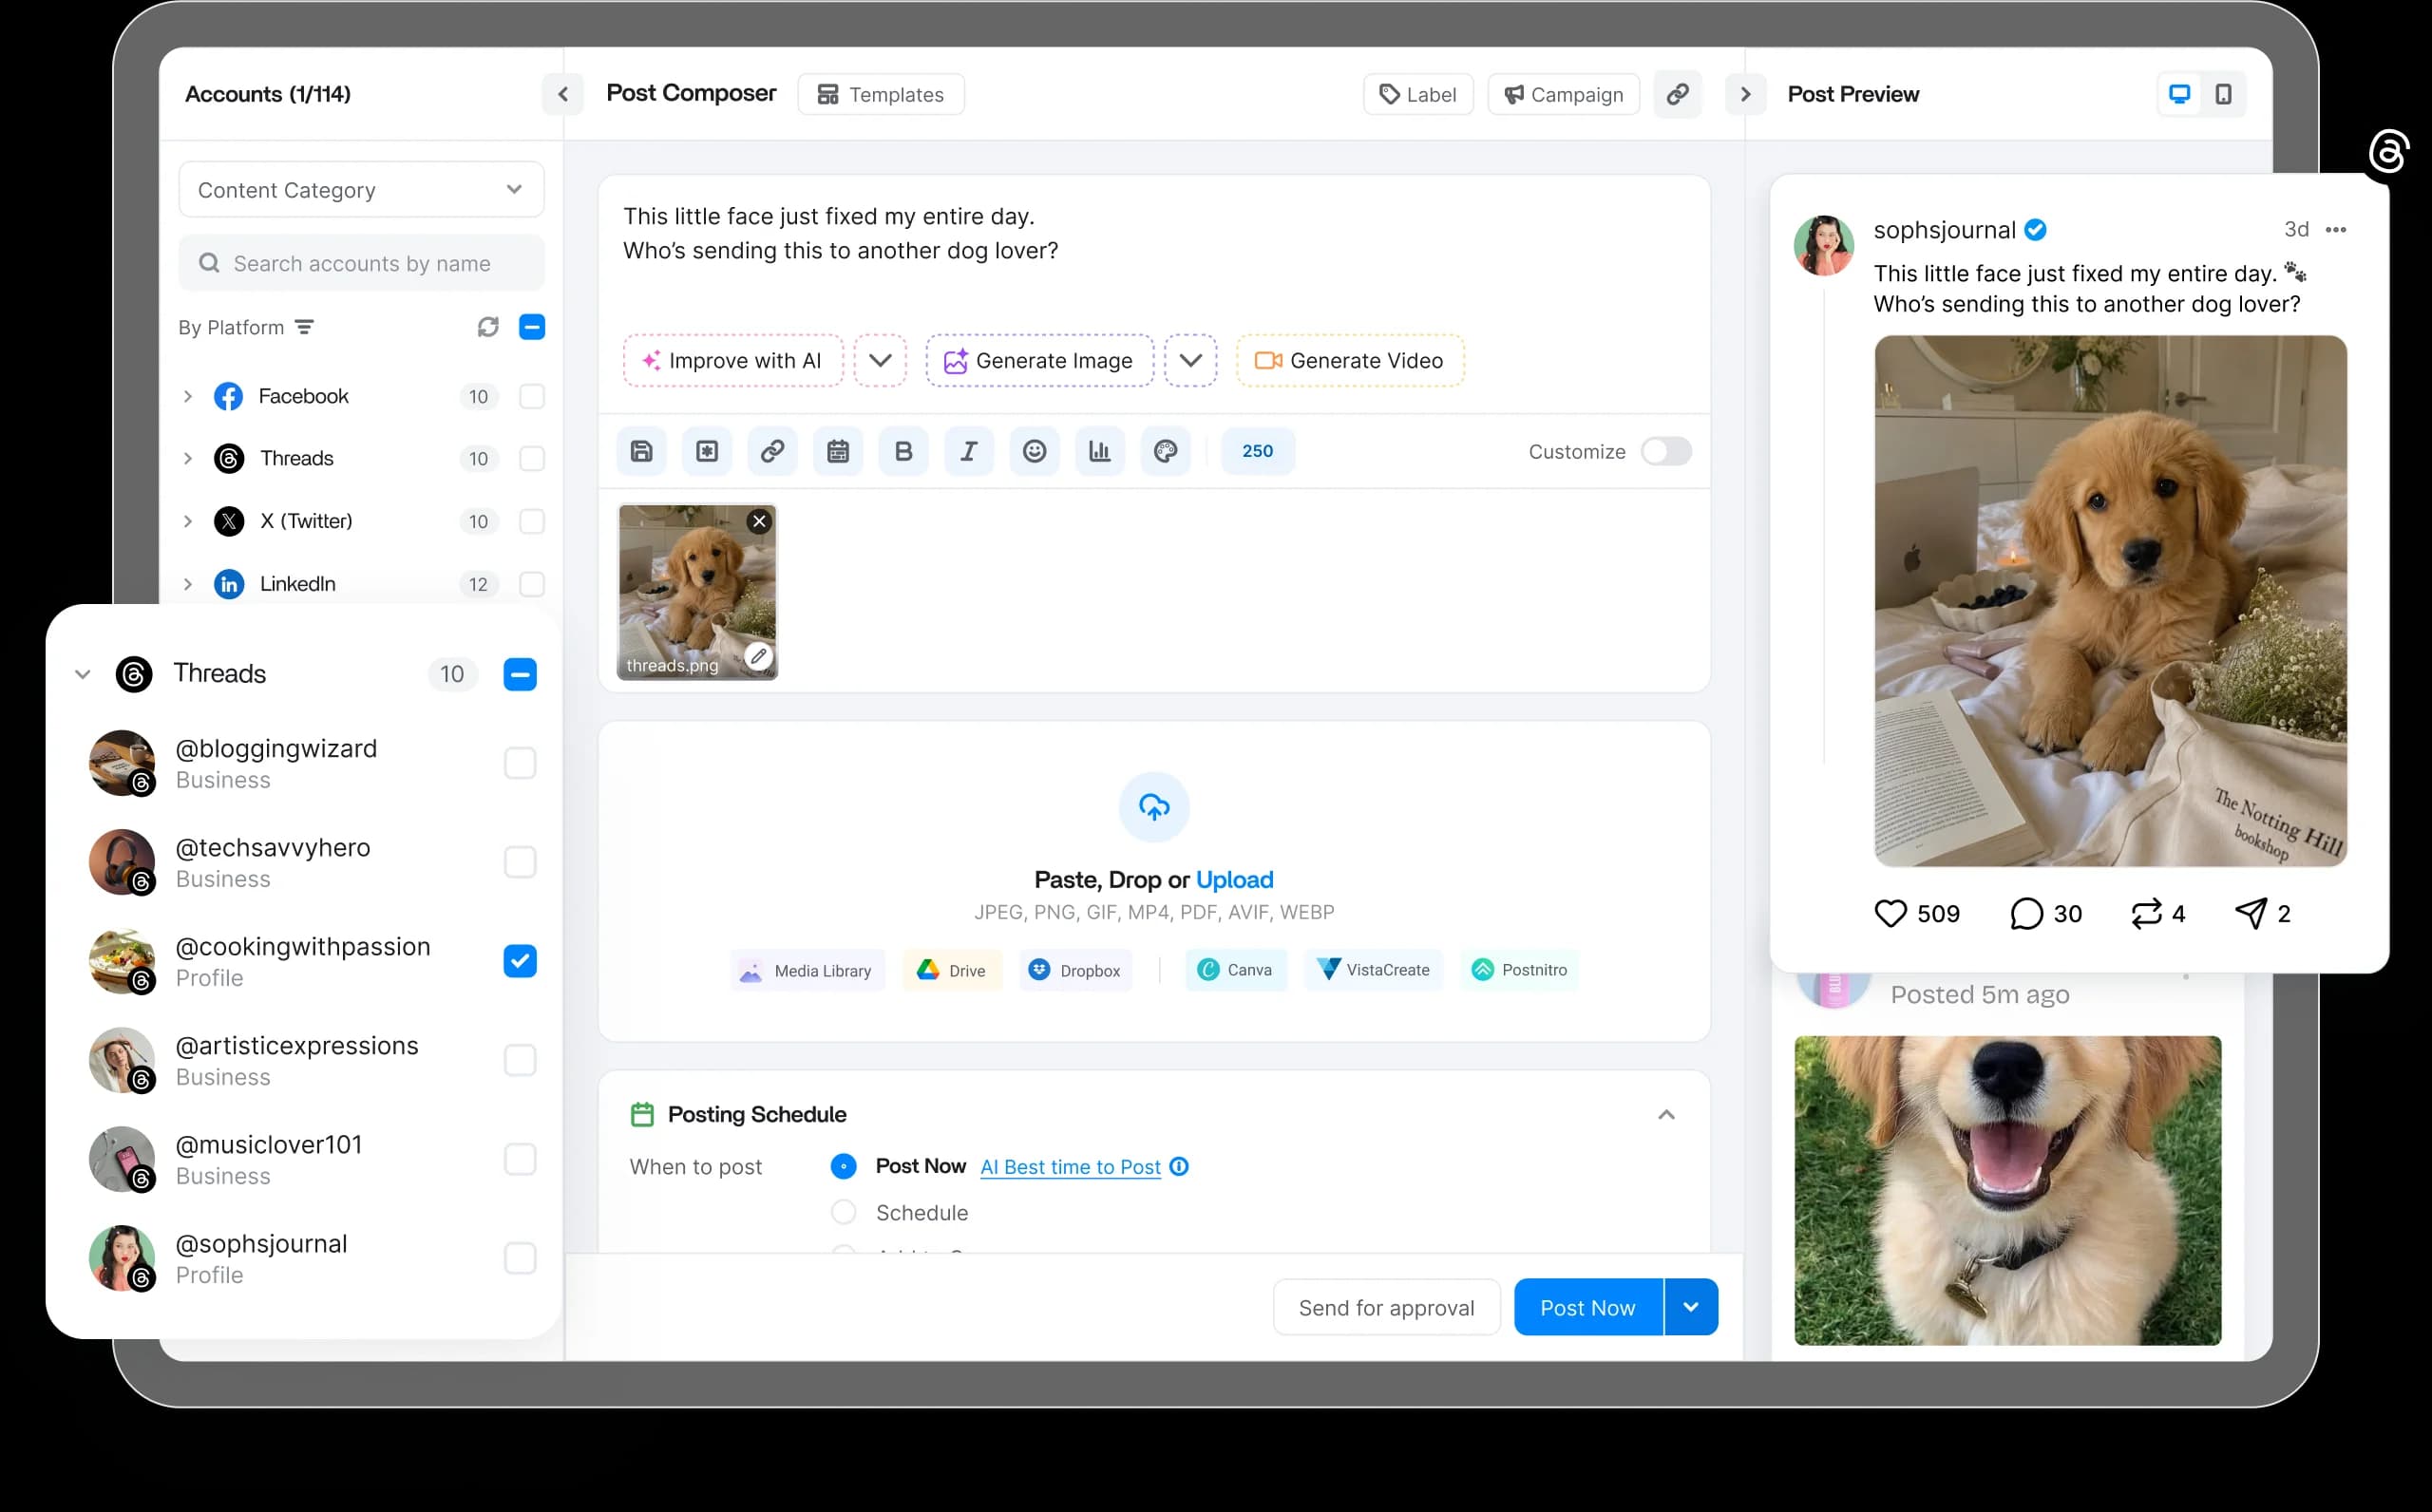Open Generate Image options dropdown
Viewport: 2432px width, 1512px height.
point(1191,360)
